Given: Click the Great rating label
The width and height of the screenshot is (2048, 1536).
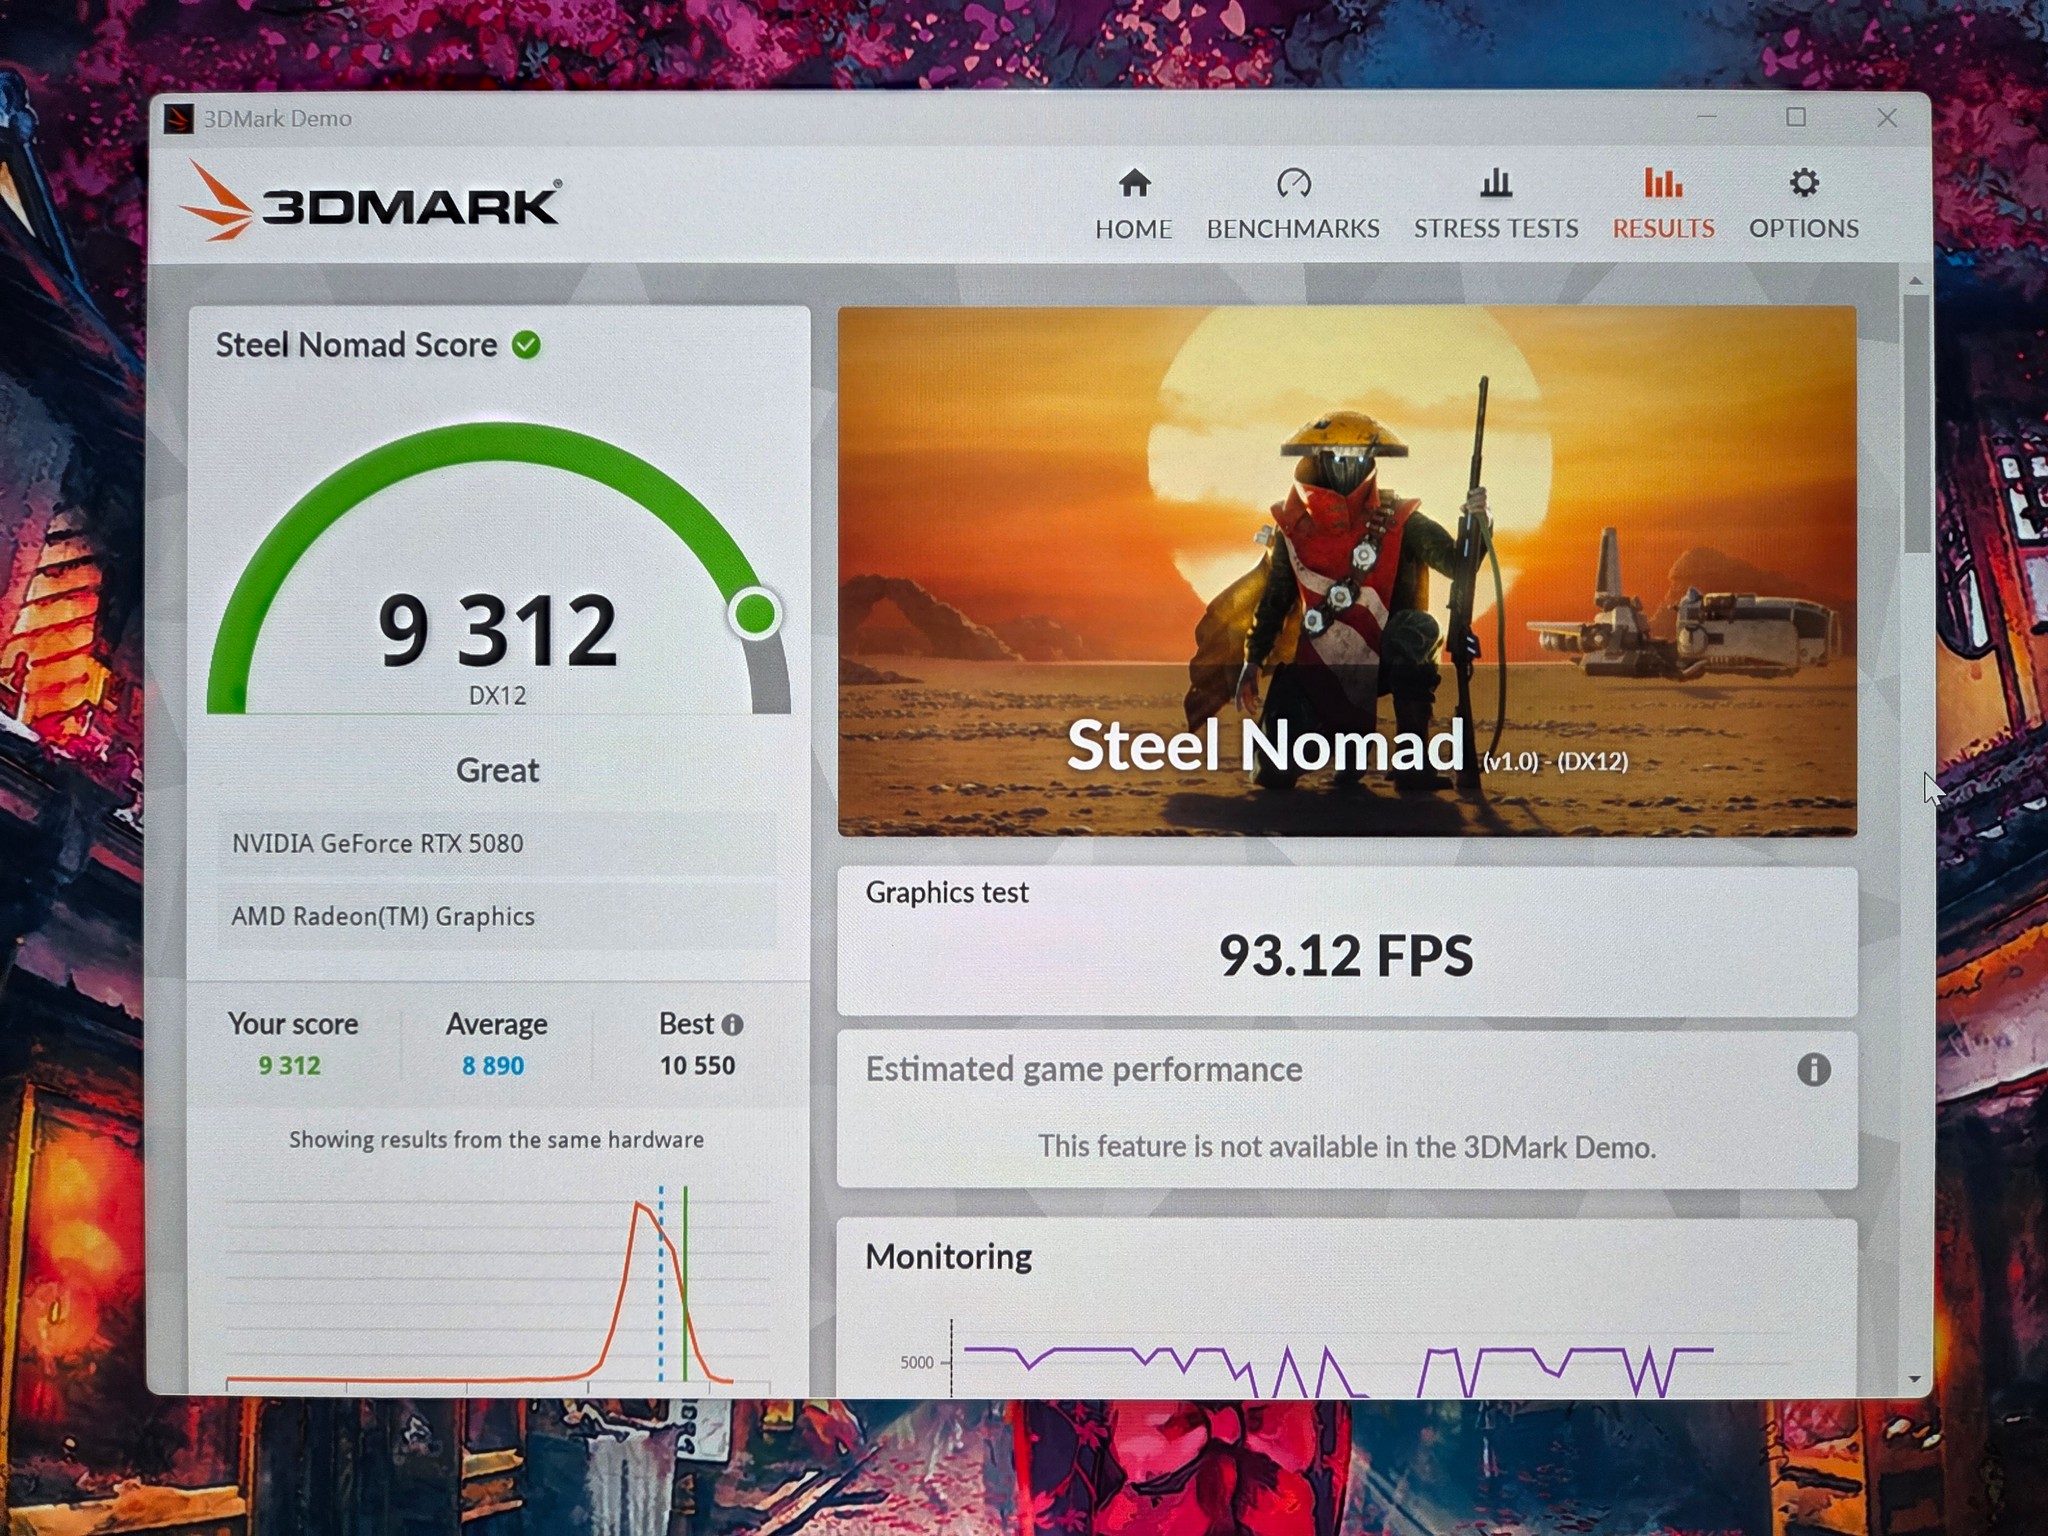Looking at the screenshot, I should click(x=497, y=770).
